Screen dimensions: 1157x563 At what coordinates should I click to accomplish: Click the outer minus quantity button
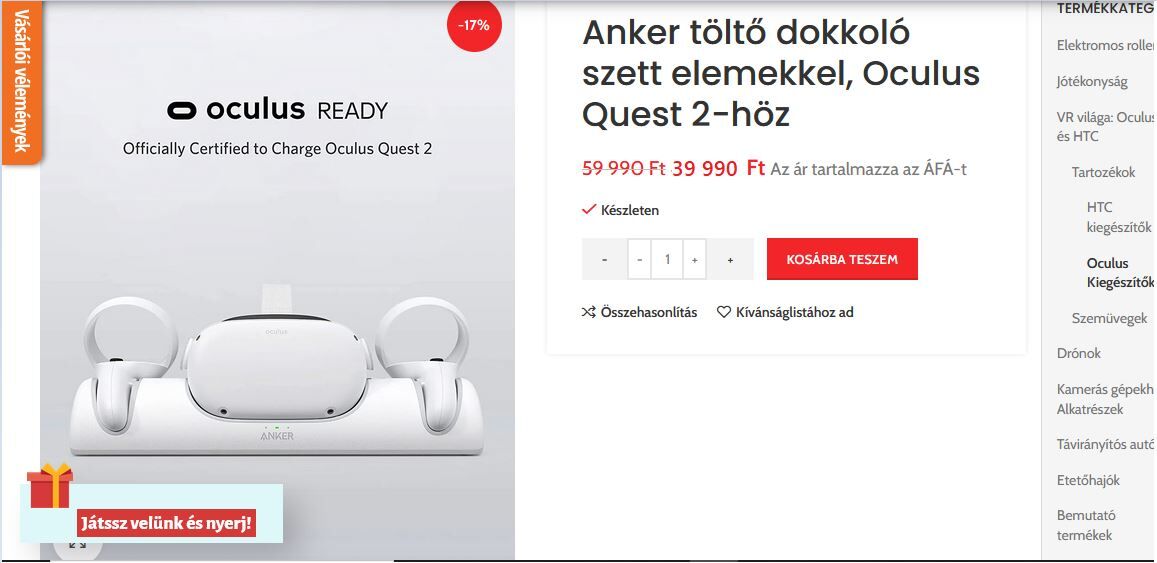coord(604,259)
